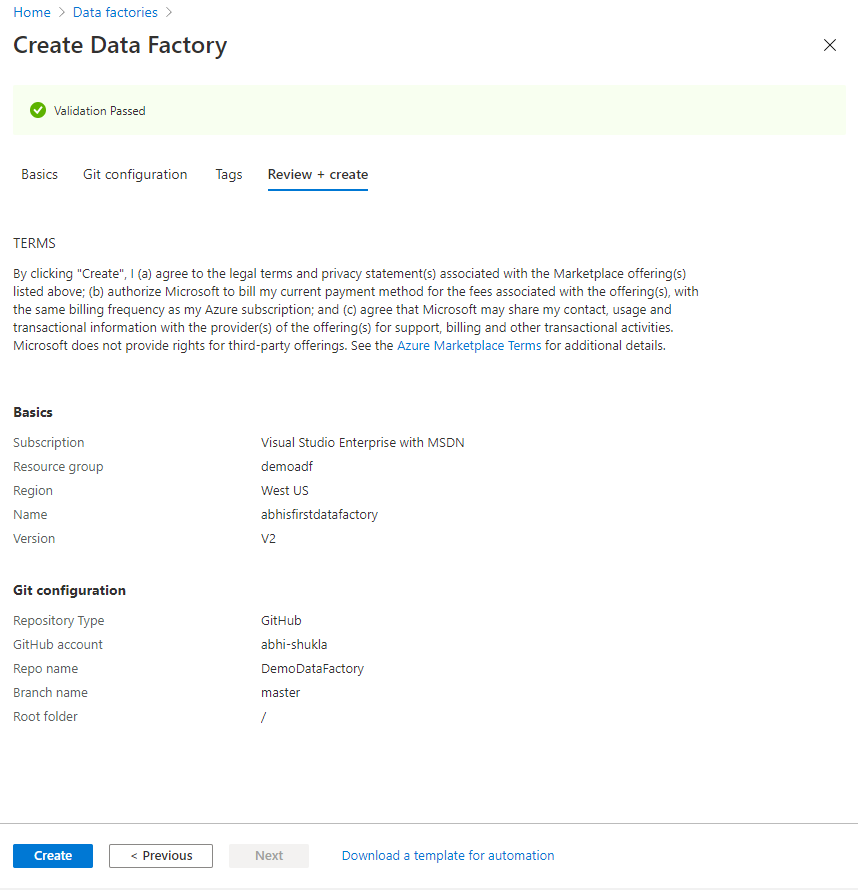Close the Create Data Factory pane

tap(829, 45)
